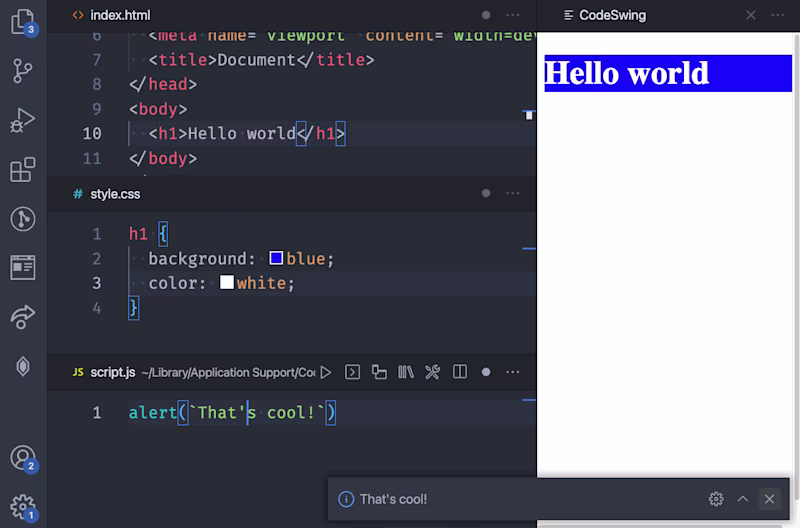
Task: Open more actions for script.js editor
Action: click(513, 372)
